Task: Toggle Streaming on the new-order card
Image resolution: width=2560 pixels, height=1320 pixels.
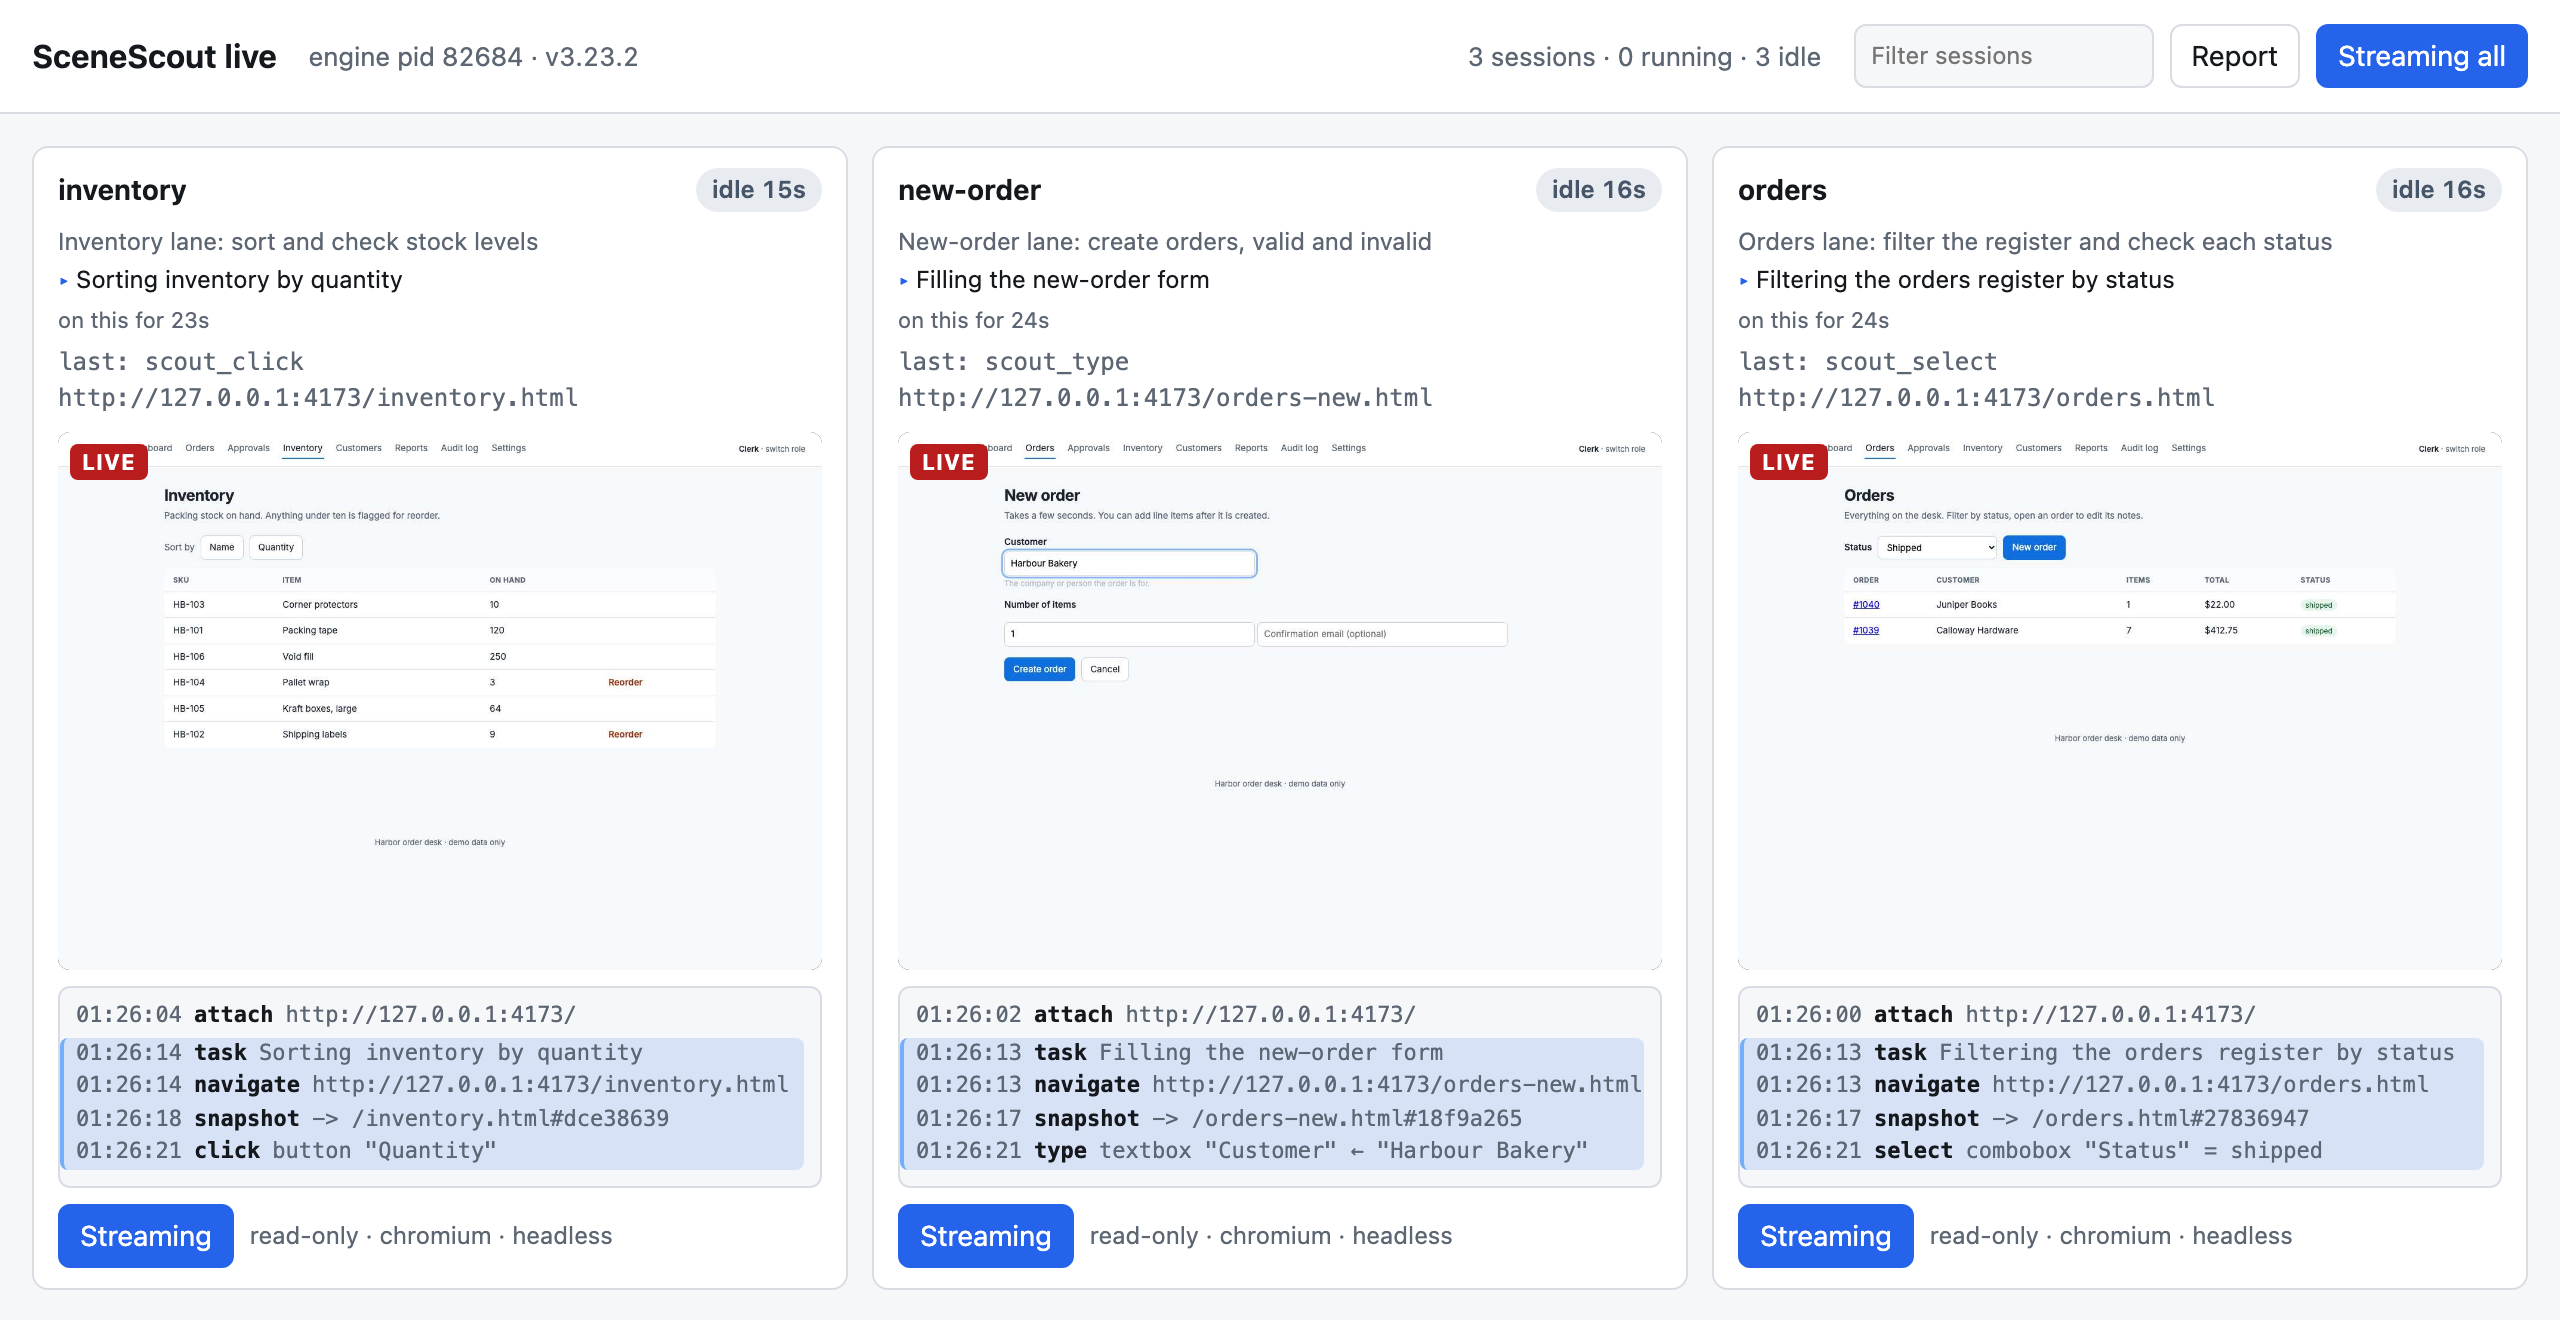Action: (x=986, y=1236)
